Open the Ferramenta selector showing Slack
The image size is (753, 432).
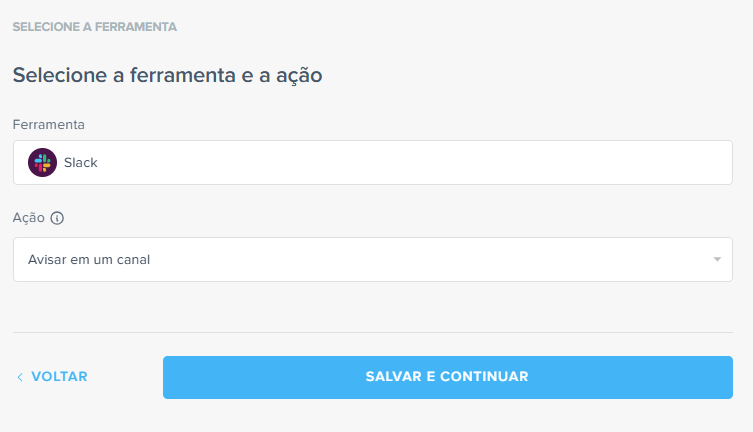point(372,162)
